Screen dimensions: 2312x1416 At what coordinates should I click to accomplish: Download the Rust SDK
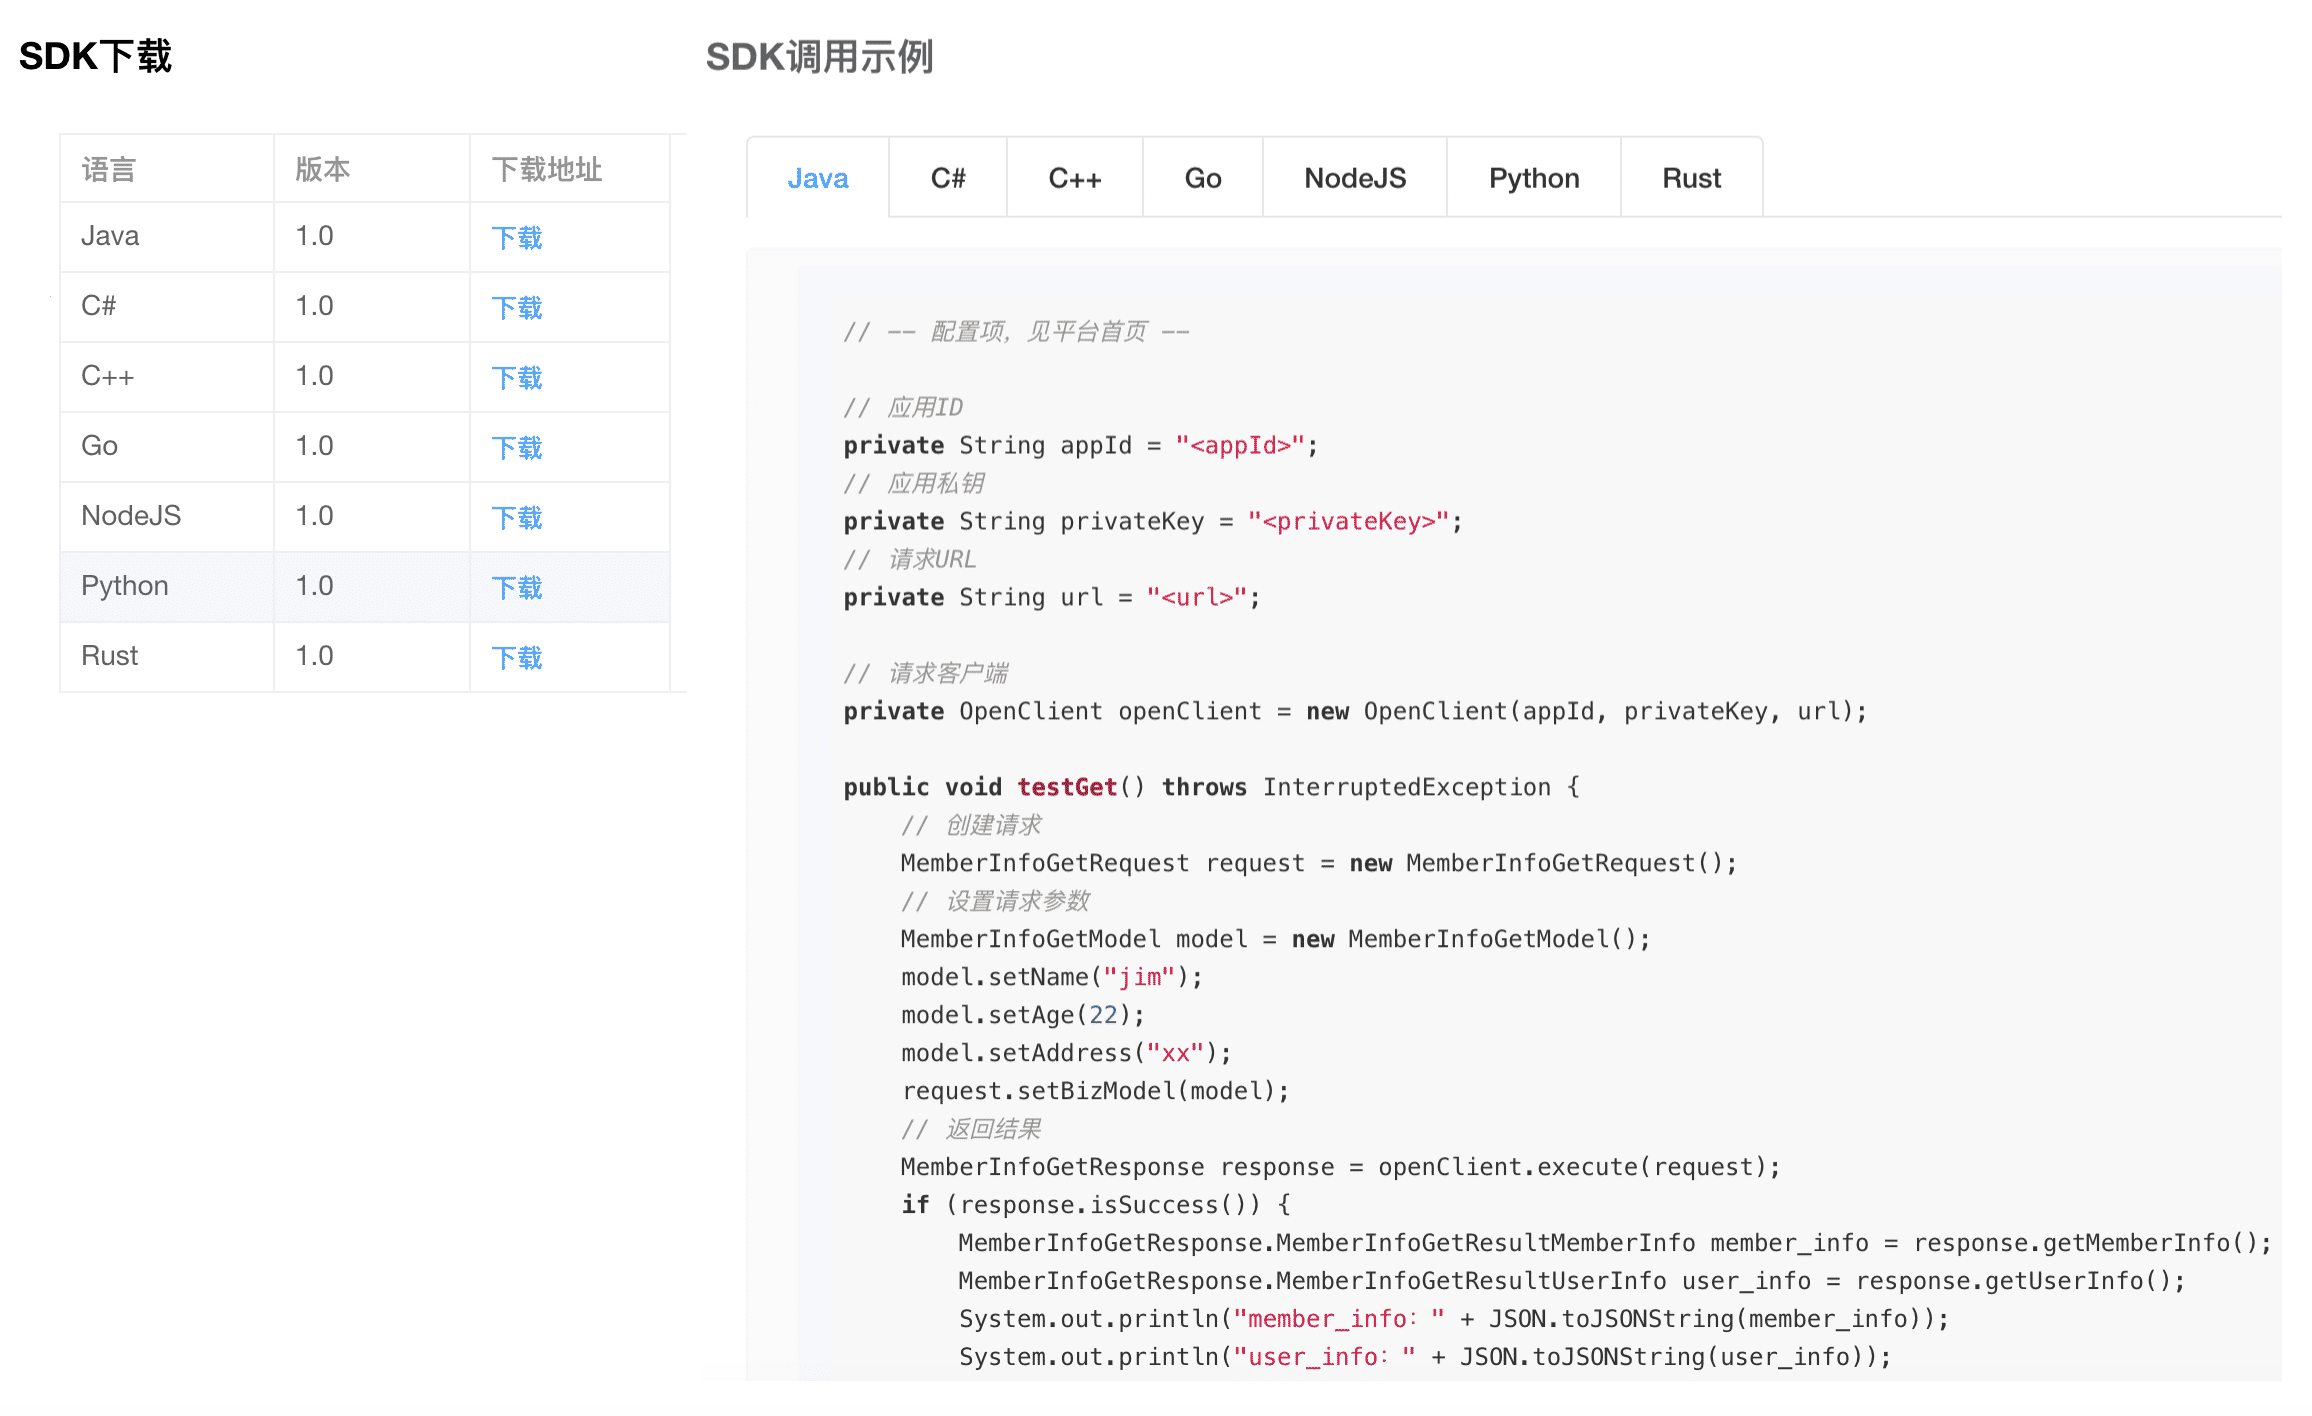pyautogui.click(x=516, y=658)
